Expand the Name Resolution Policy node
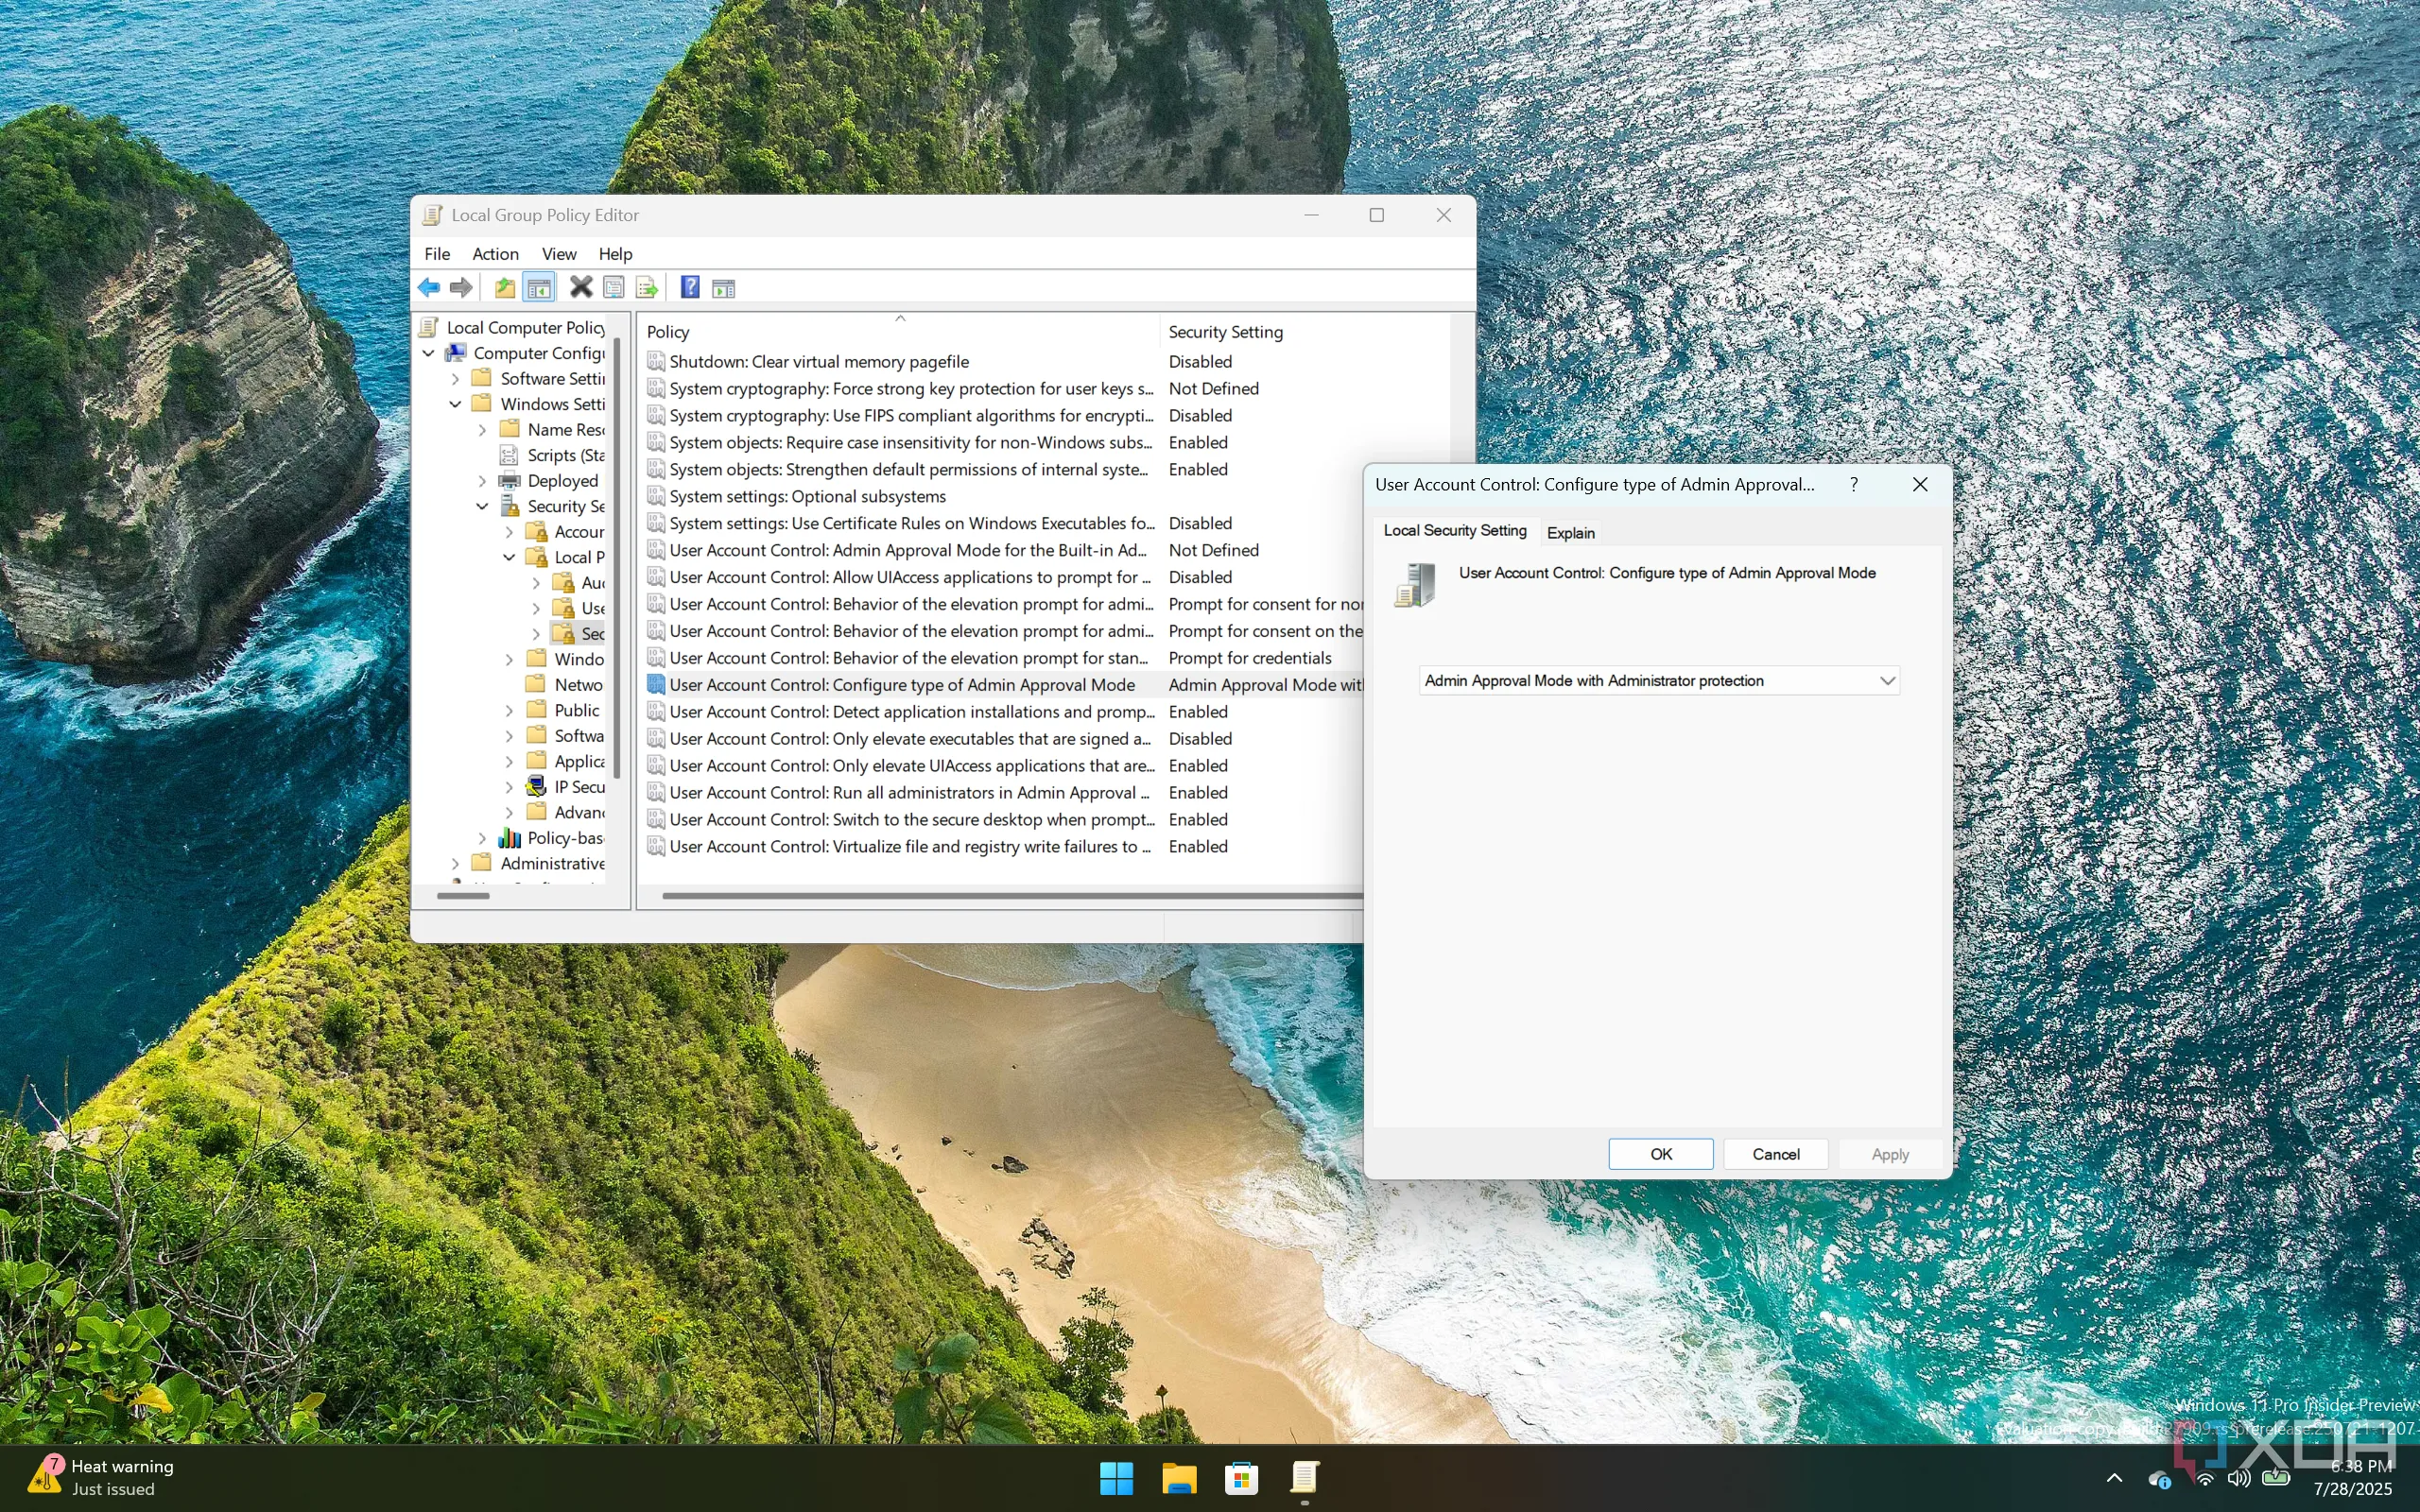This screenshot has height=1512, width=2420. 482,429
